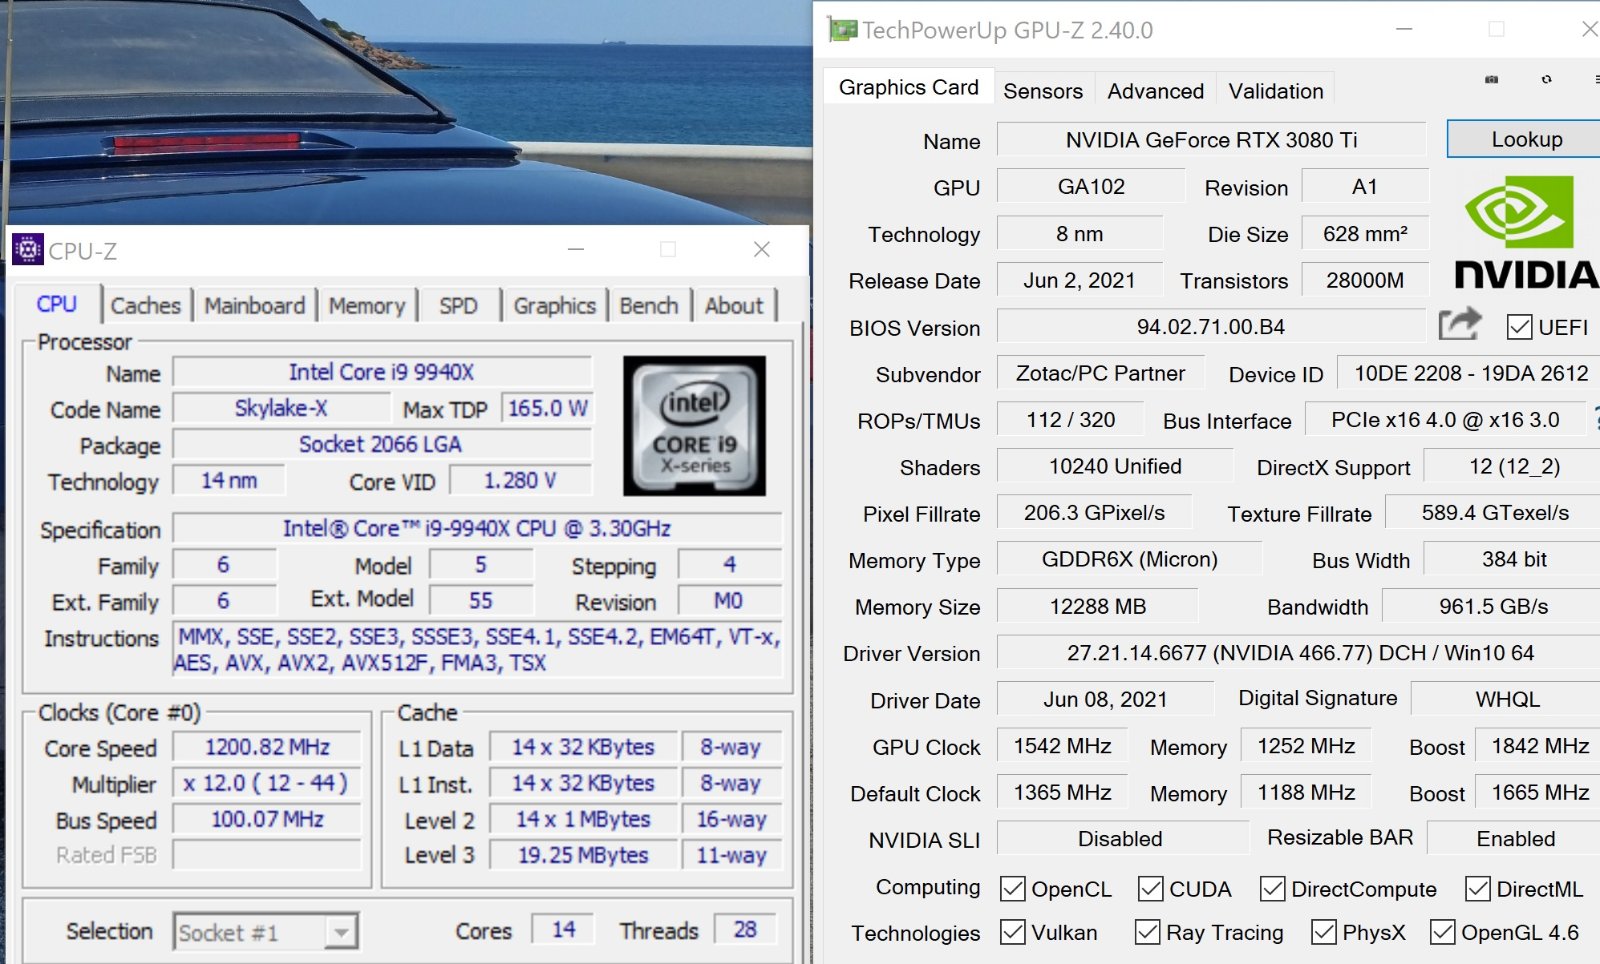The height and width of the screenshot is (964, 1600).
Task: Click the Threads value 28
Action: tap(745, 930)
